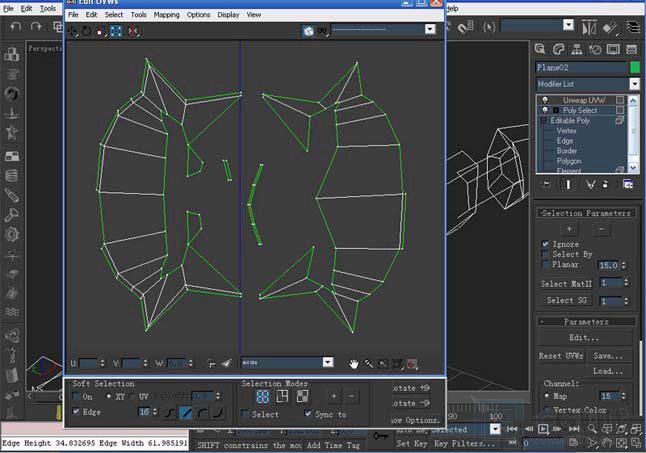Select Vertex sub-object selection mode icon
The height and width of the screenshot is (453, 646).
262,397
